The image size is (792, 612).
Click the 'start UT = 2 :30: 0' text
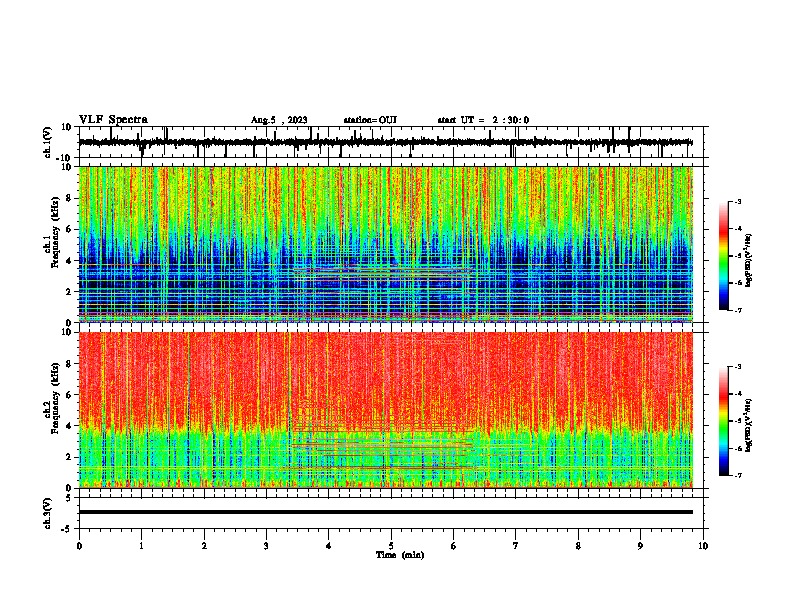coord(483,120)
